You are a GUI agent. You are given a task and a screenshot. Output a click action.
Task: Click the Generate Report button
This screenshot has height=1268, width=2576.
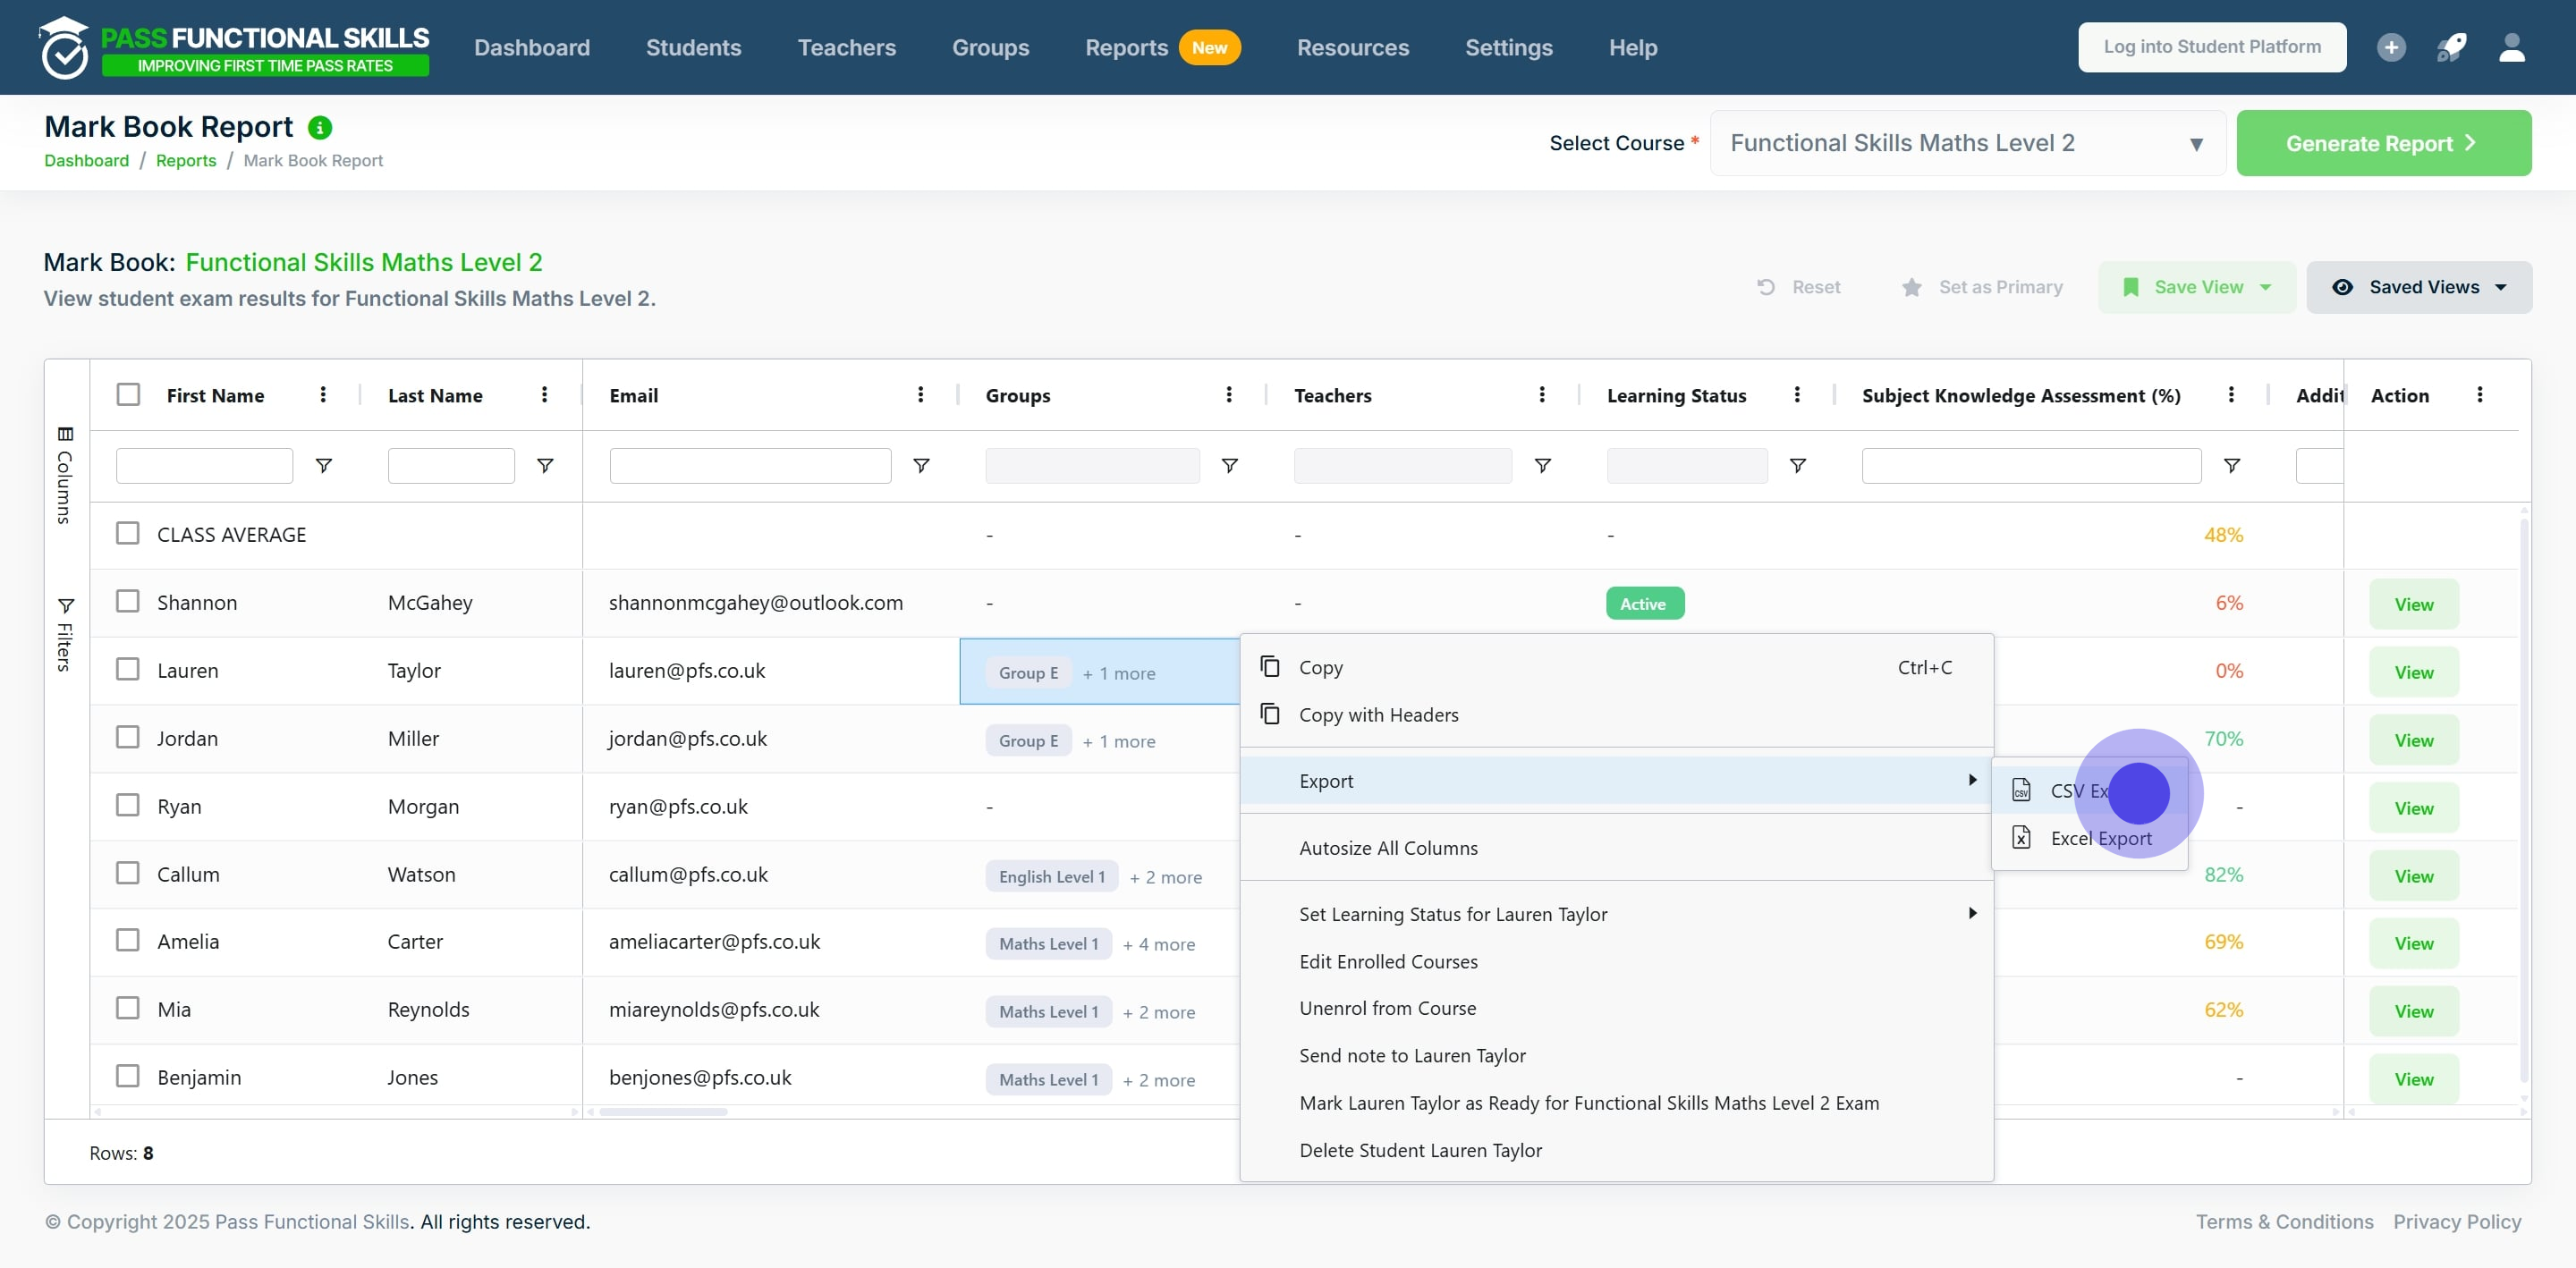[x=2383, y=143]
